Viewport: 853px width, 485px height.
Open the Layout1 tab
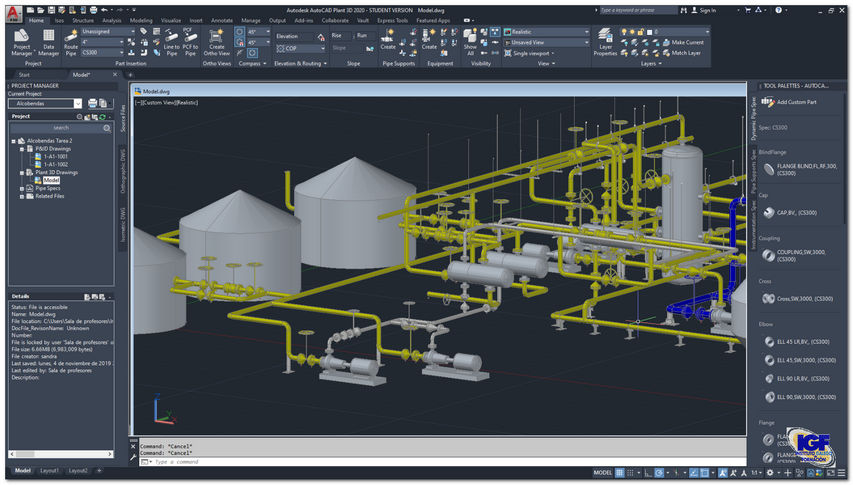pos(50,471)
